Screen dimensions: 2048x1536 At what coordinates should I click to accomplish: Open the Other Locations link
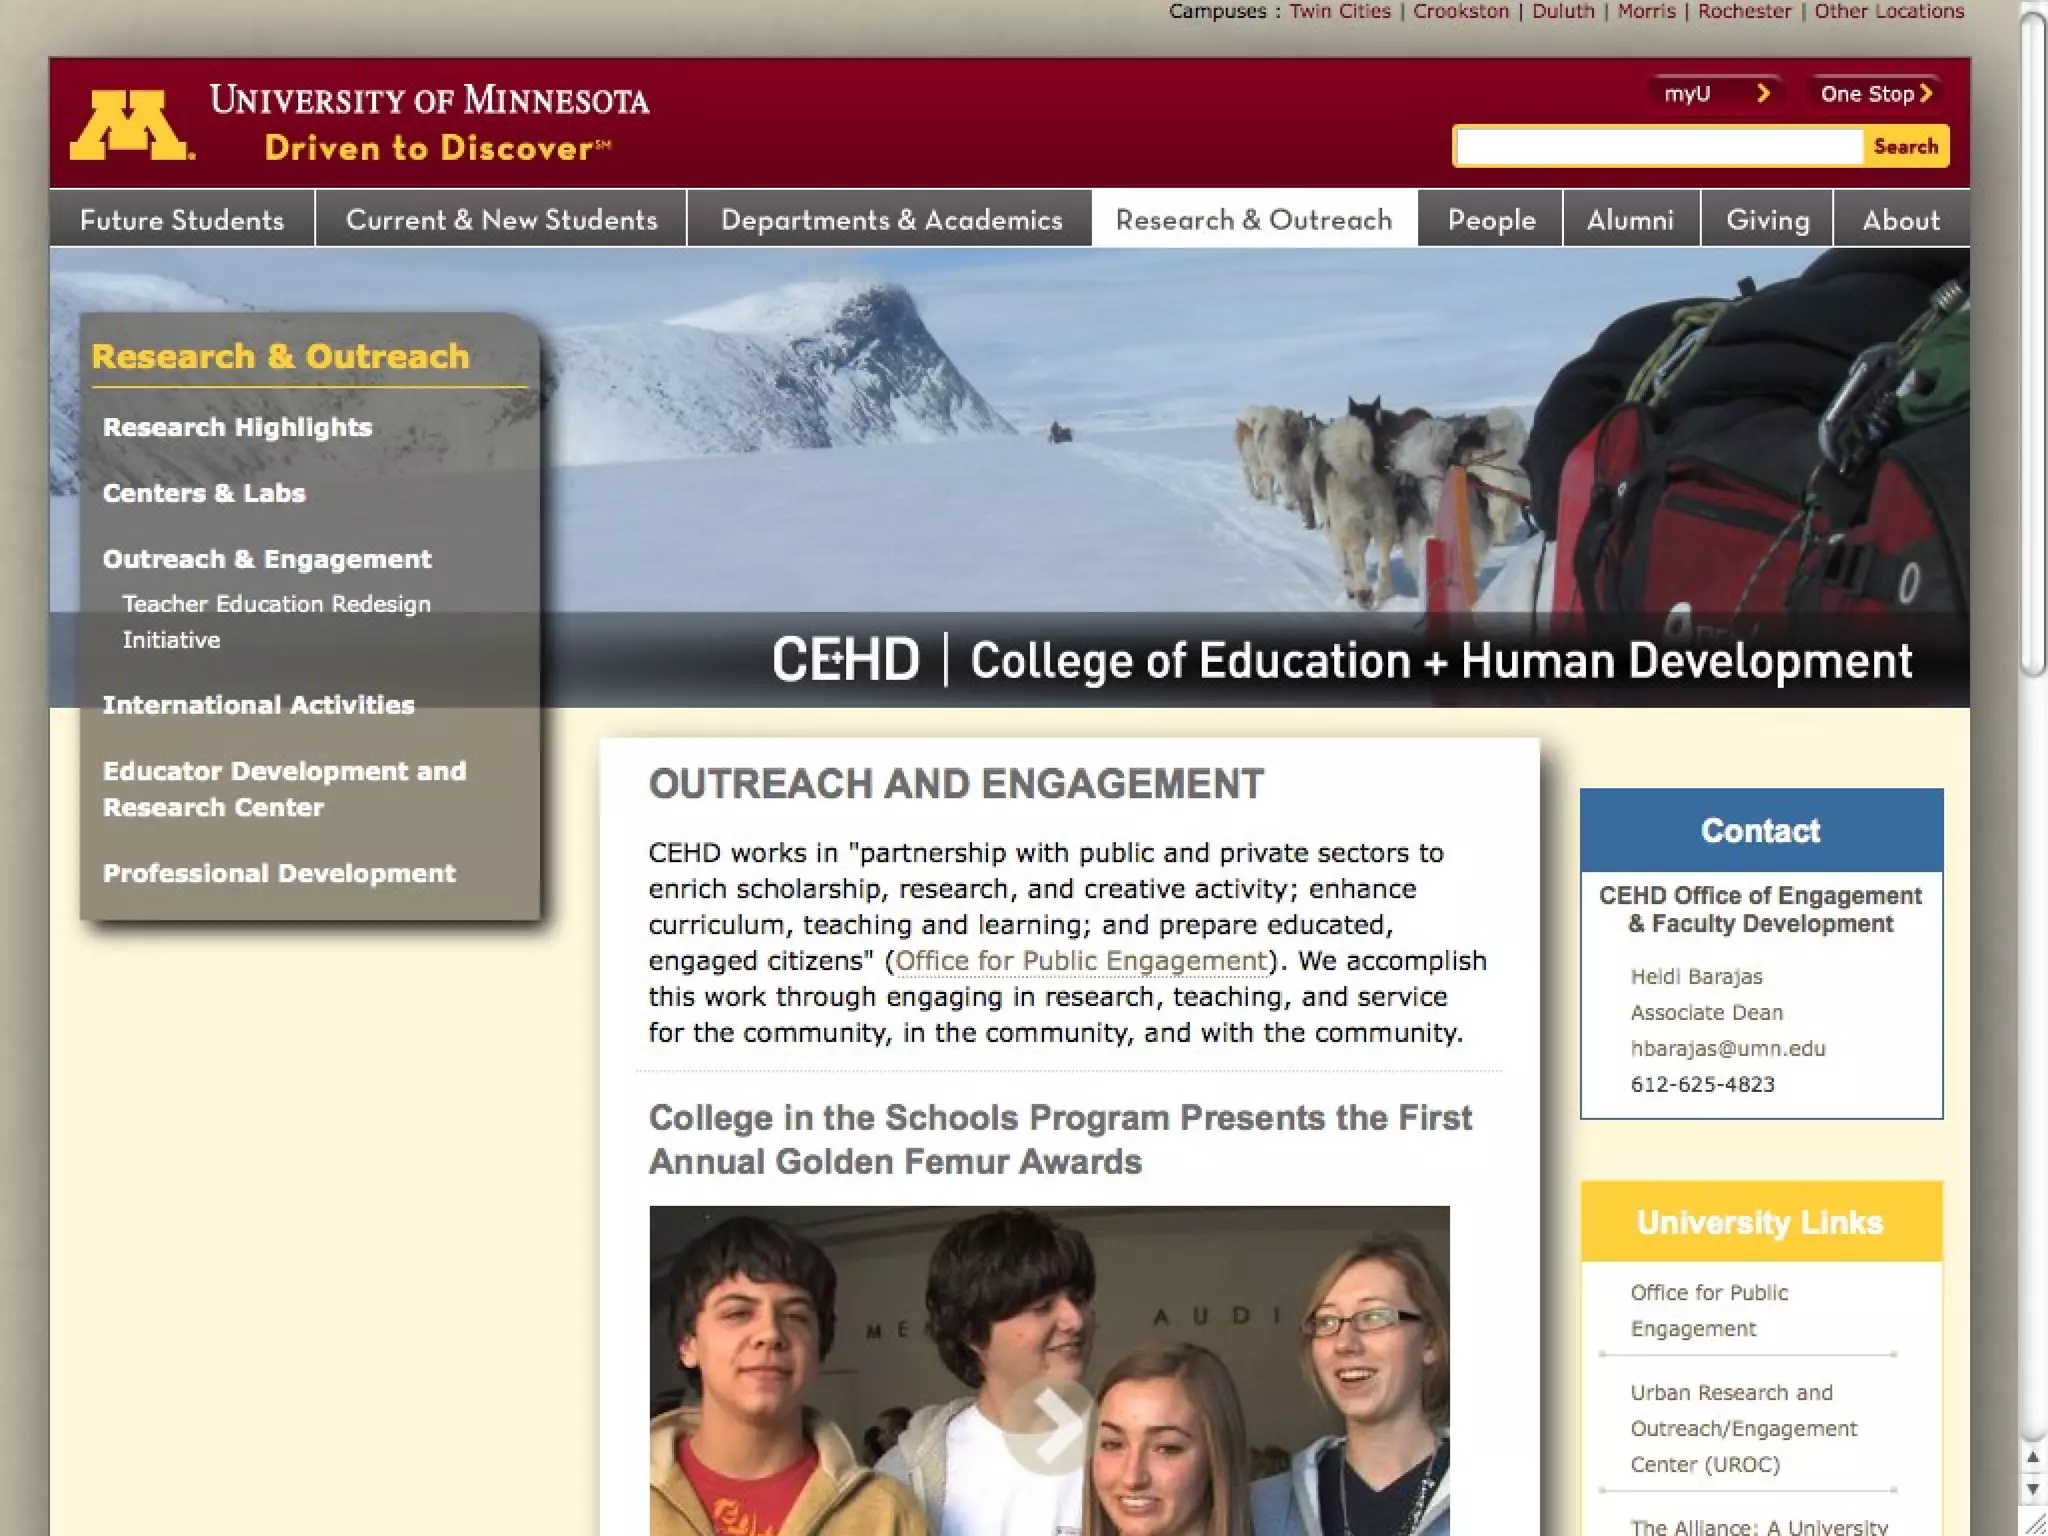pyautogui.click(x=1889, y=11)
